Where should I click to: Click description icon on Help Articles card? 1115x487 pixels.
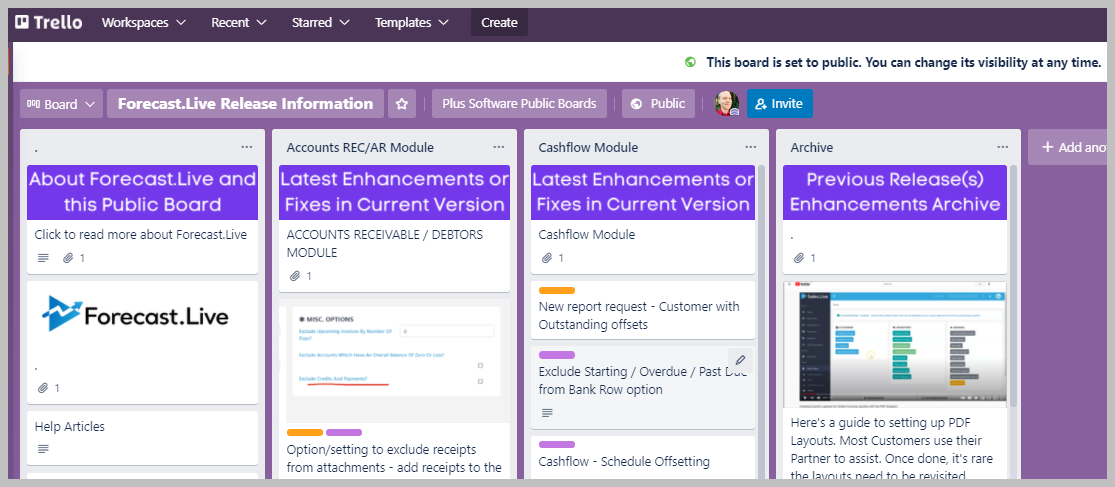pyautogui.click(x=43, y=449)
